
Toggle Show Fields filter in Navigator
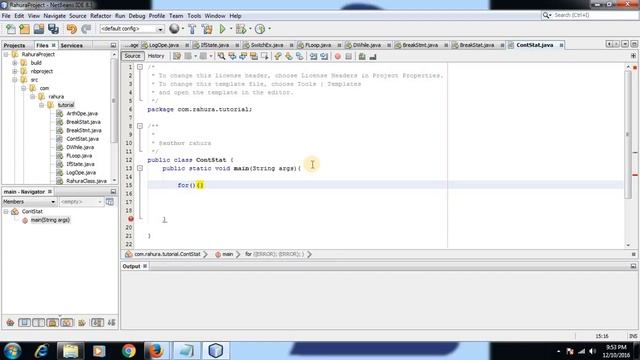click(24, 323)
